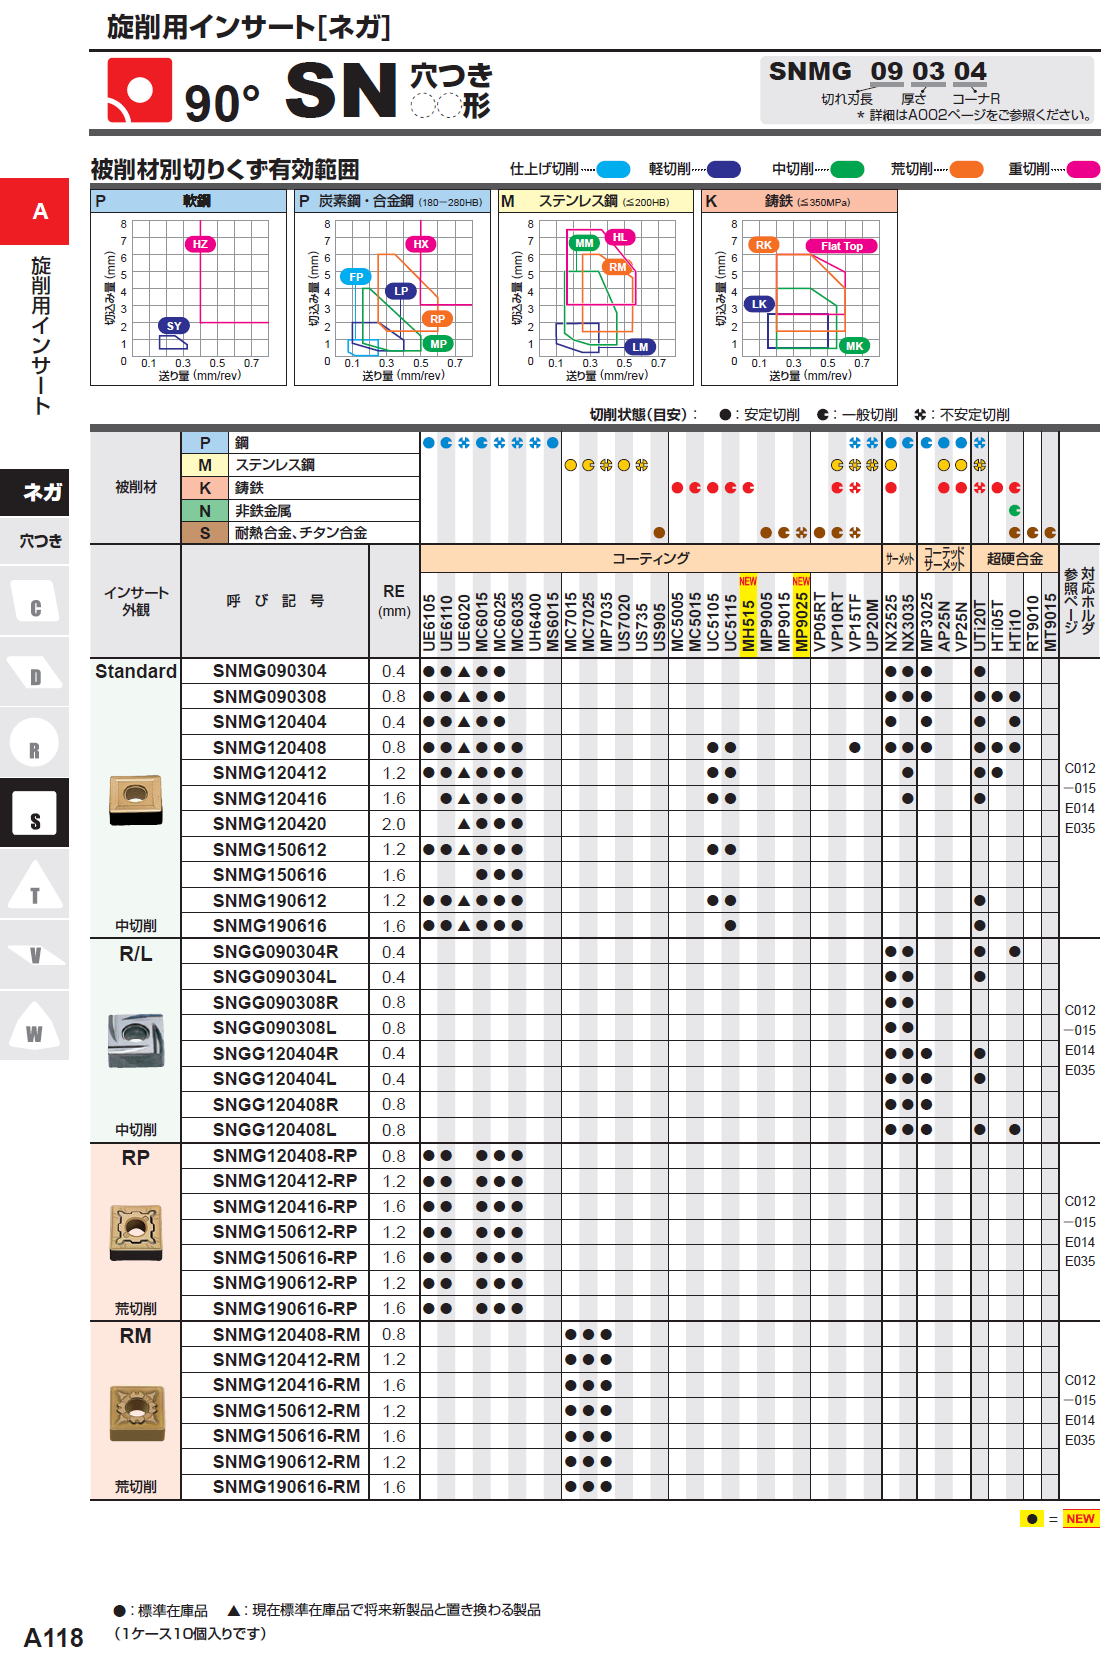Click the SY badge in soft steel chart
1120x1662 pixels.
pyautogui.click(x=174, y=326)
